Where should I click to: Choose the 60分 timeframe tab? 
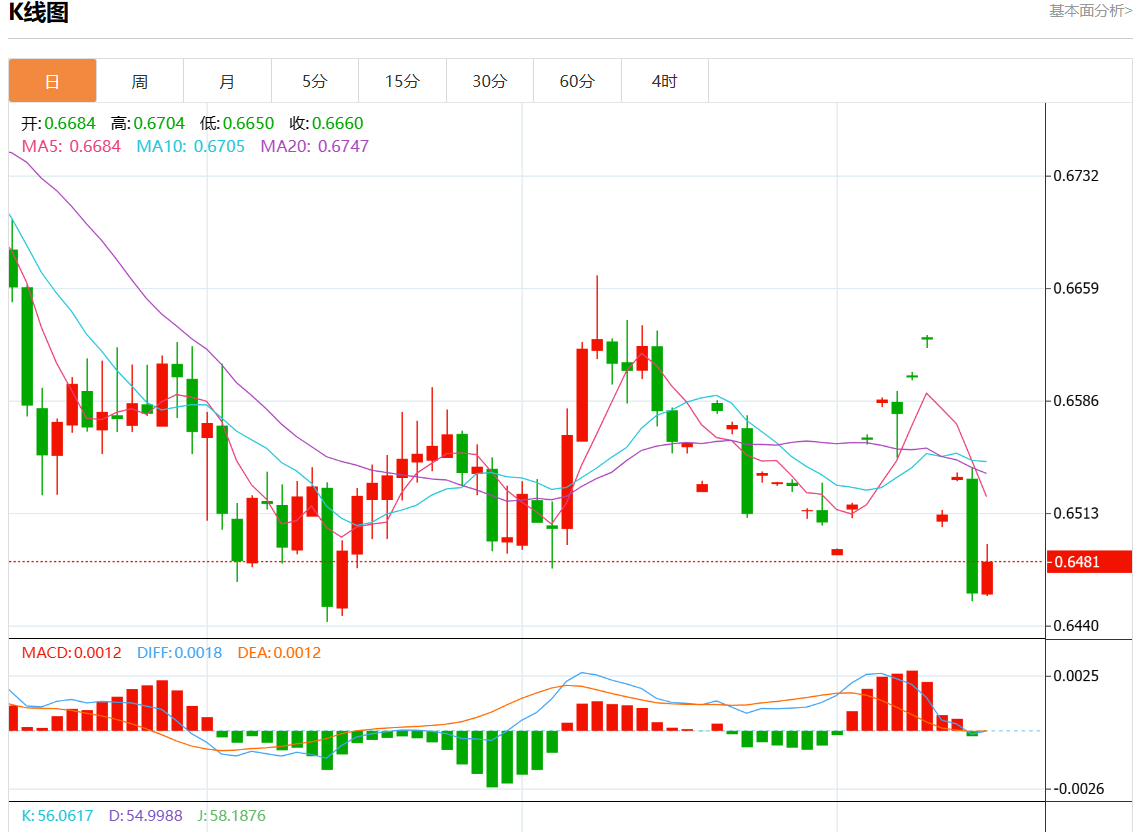pos(577,81)
